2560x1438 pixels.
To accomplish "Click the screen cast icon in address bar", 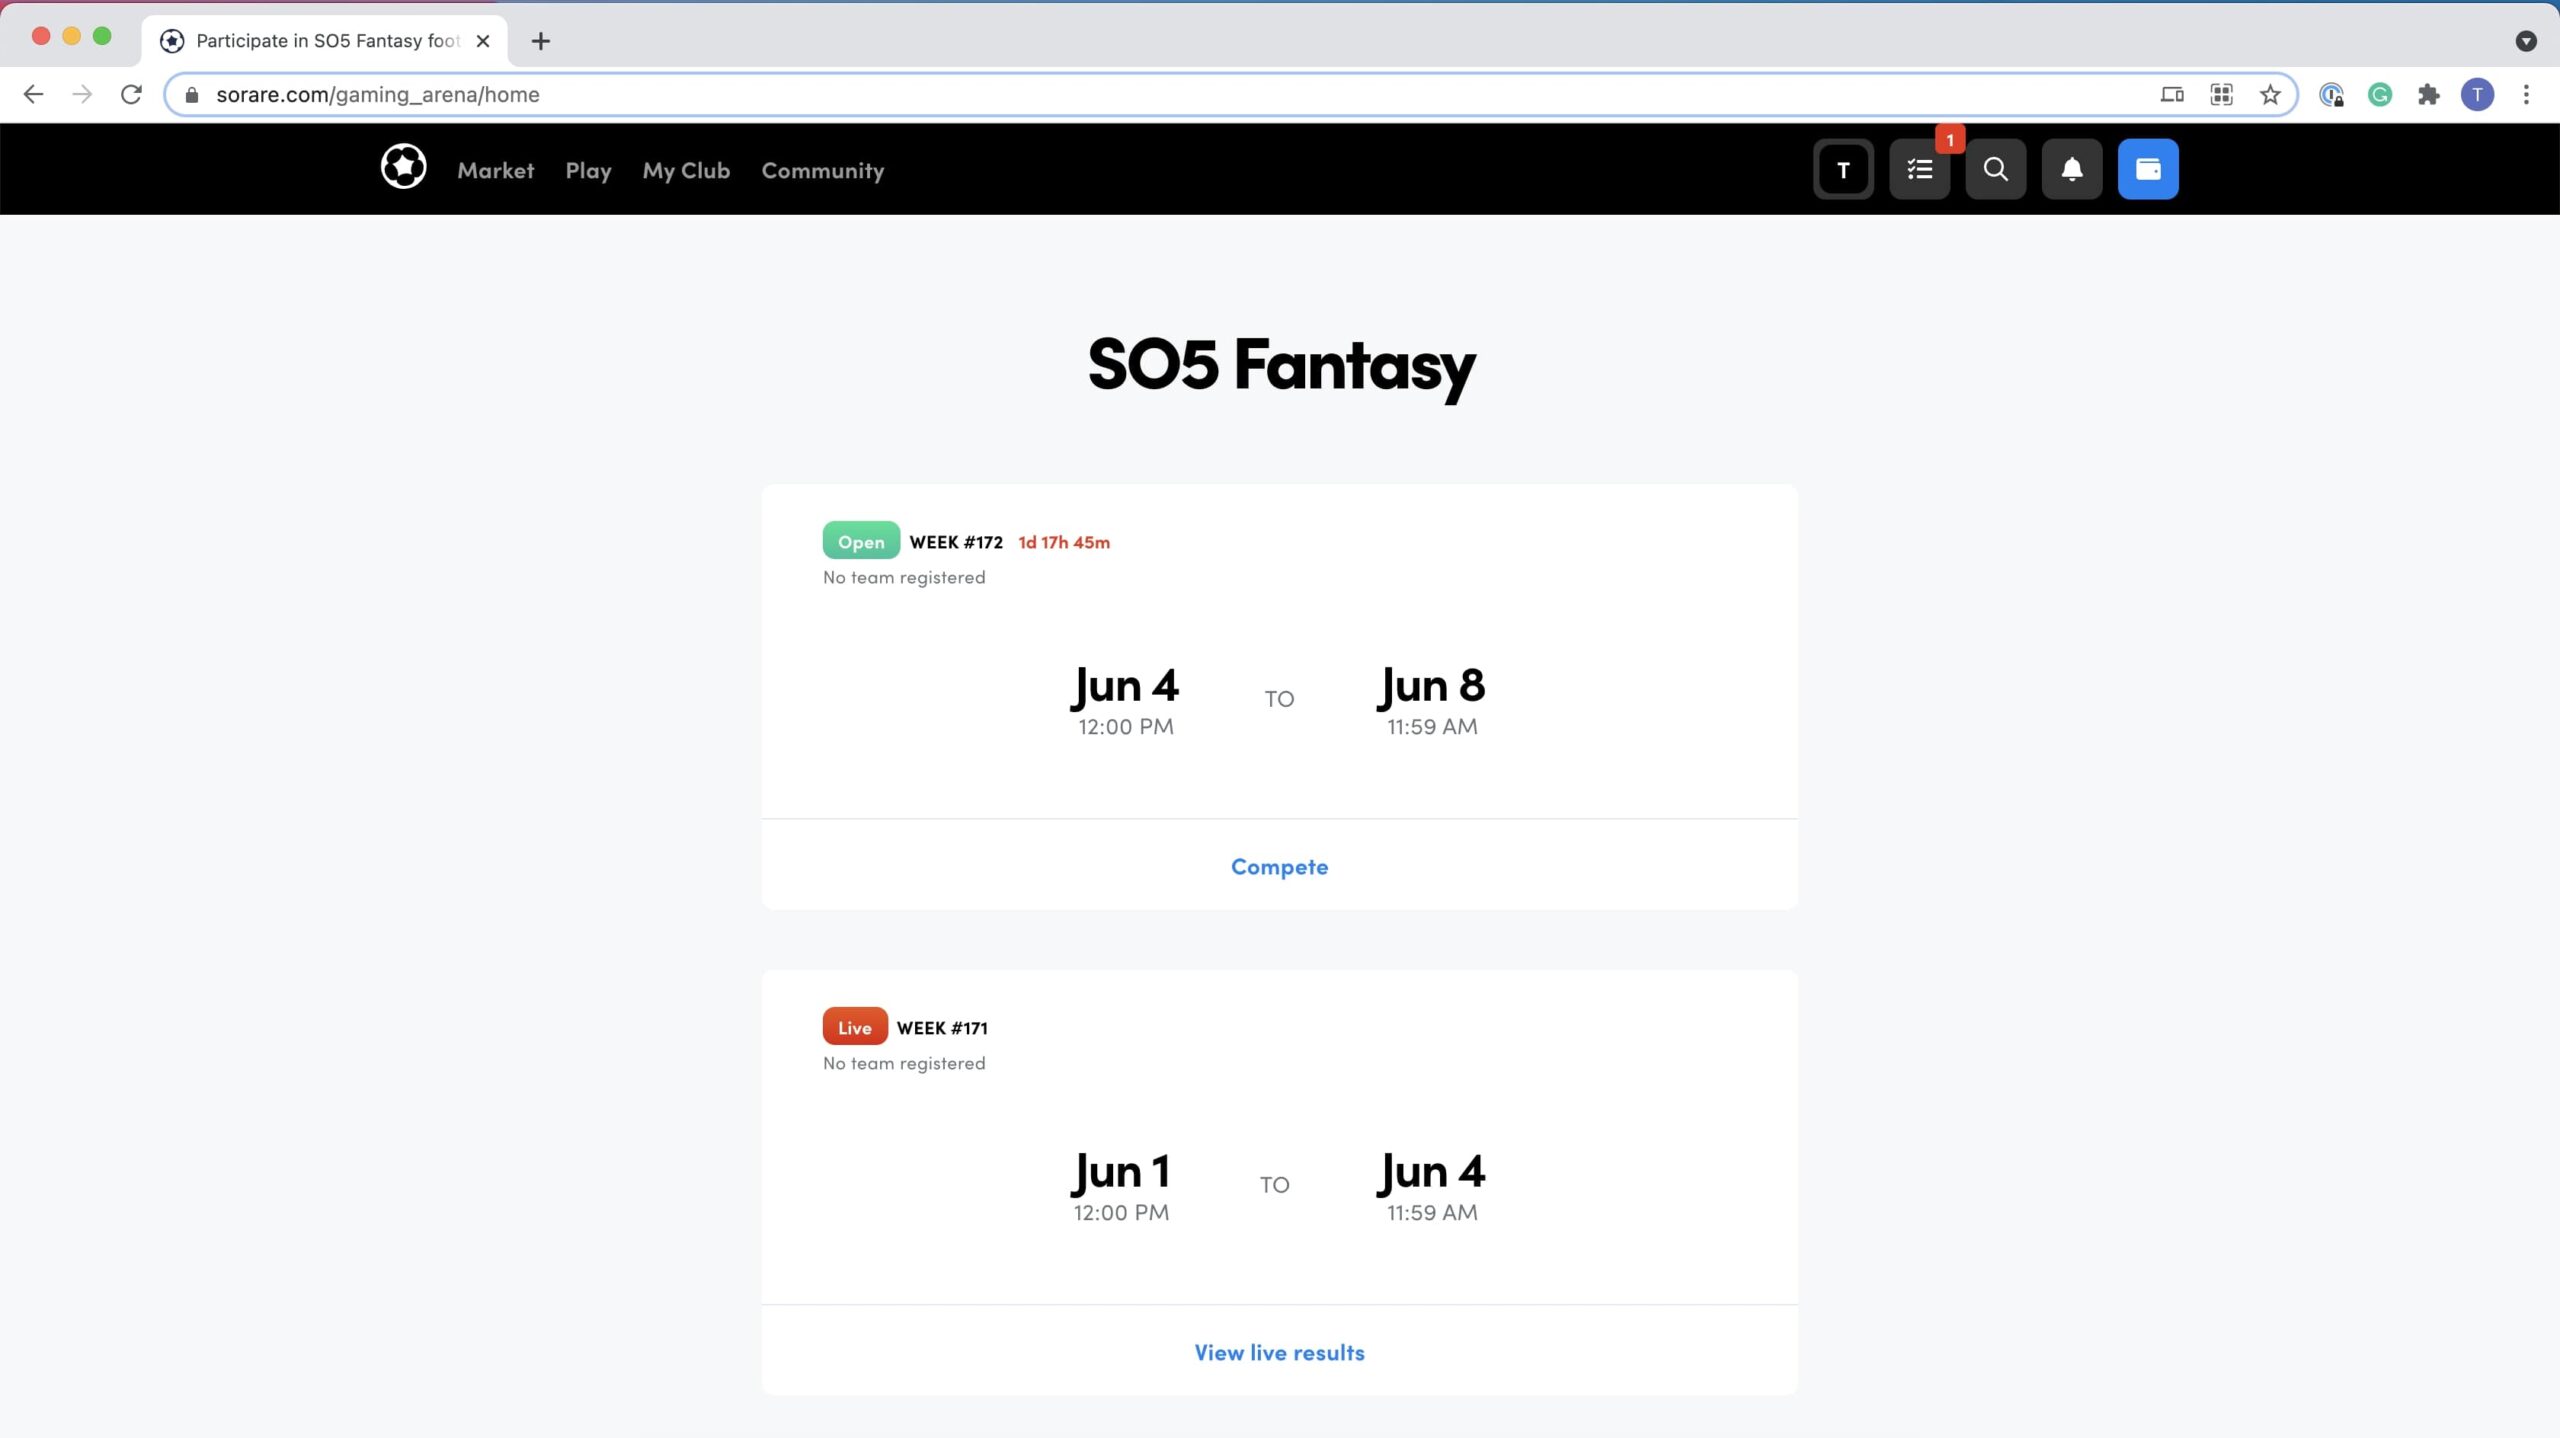I will (x=2172, y=94).
